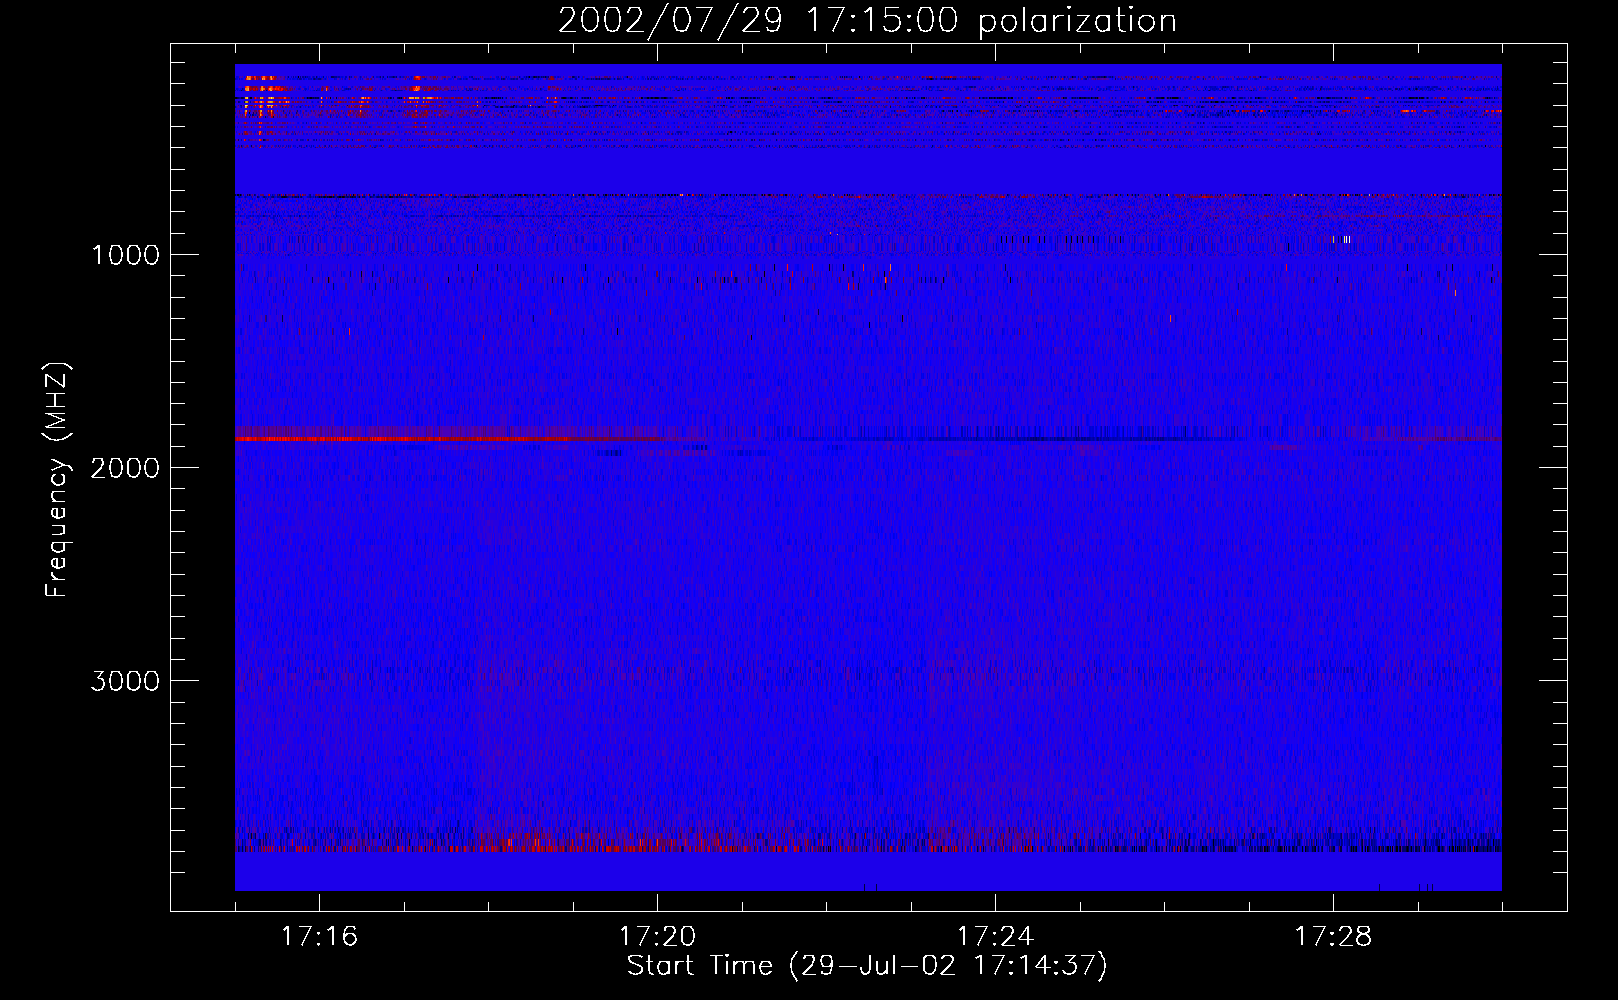Viewport: 1618px width, 1000px height.
Task: Click the plot title '2002/07/29 17:15:00 polarization'
Action: coord(867,21)
